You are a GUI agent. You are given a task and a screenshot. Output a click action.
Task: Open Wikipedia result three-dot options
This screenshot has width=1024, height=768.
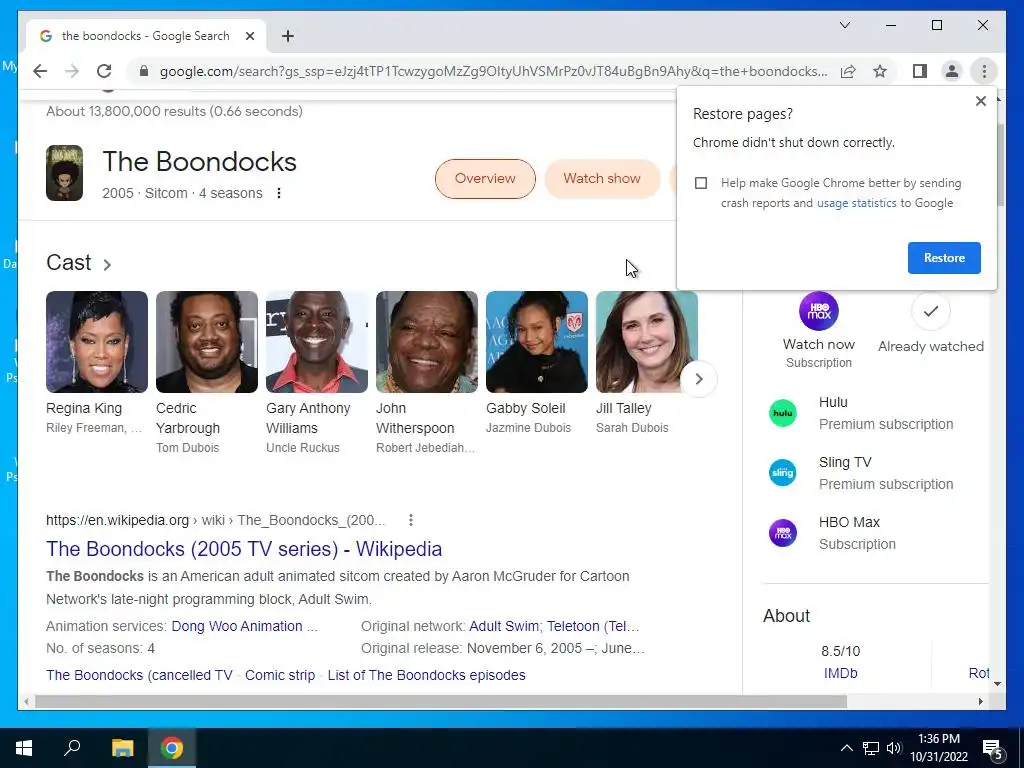[411, 520]
